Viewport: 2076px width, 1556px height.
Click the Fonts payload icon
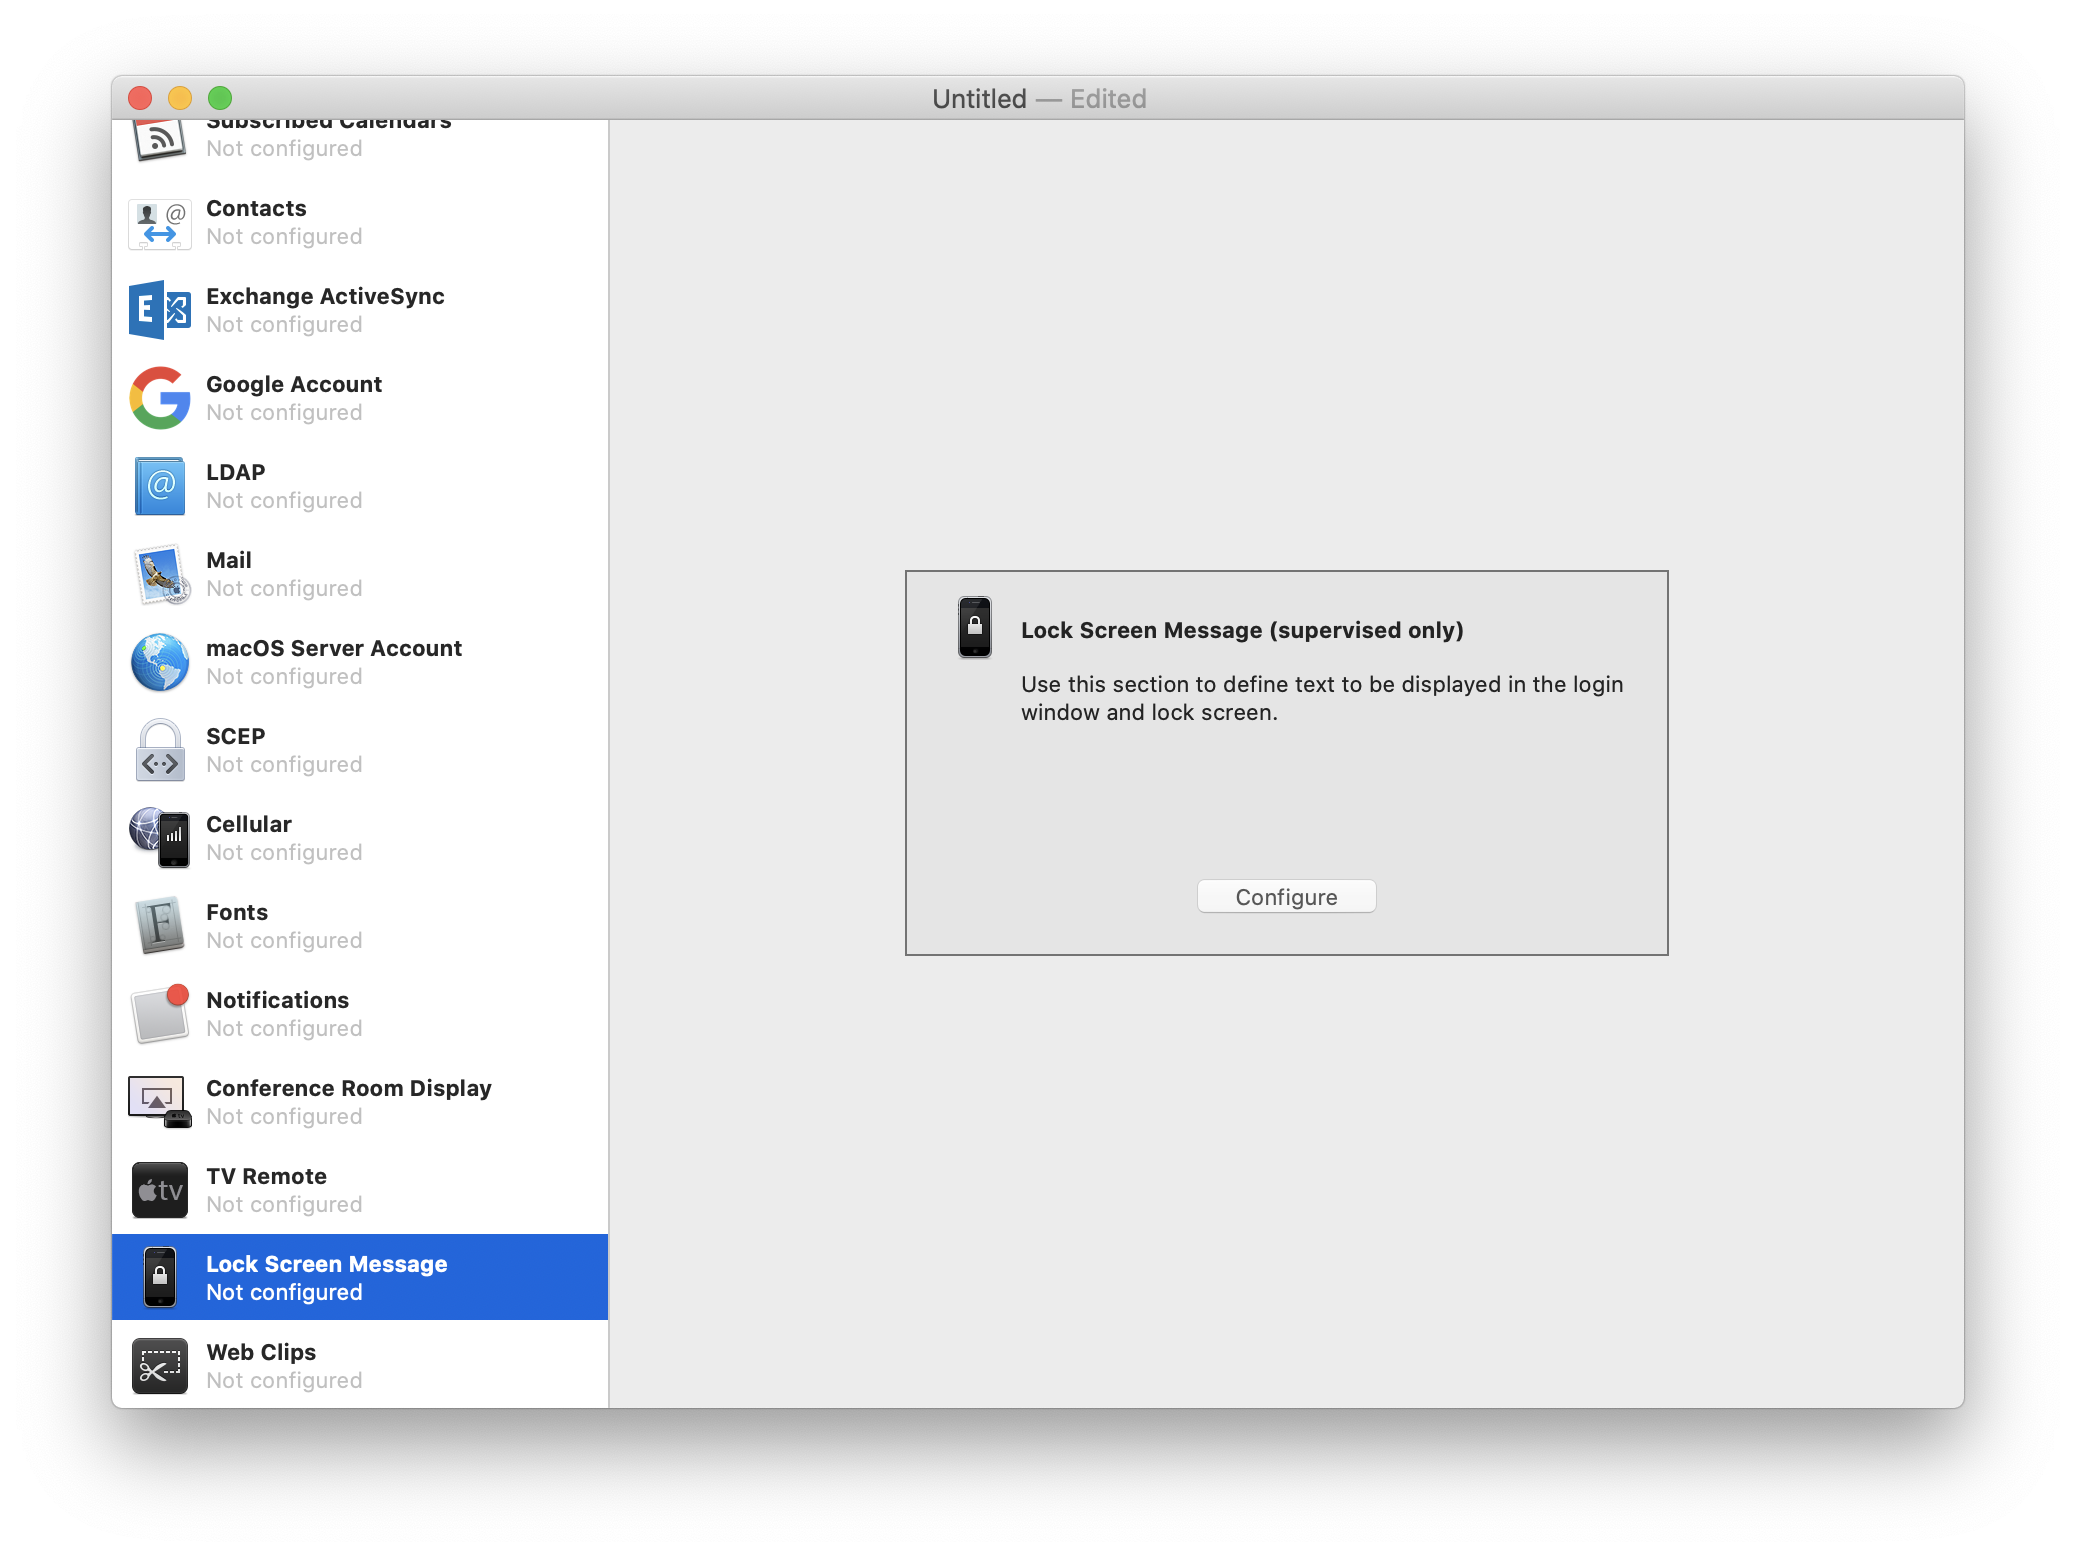[159, 926]
